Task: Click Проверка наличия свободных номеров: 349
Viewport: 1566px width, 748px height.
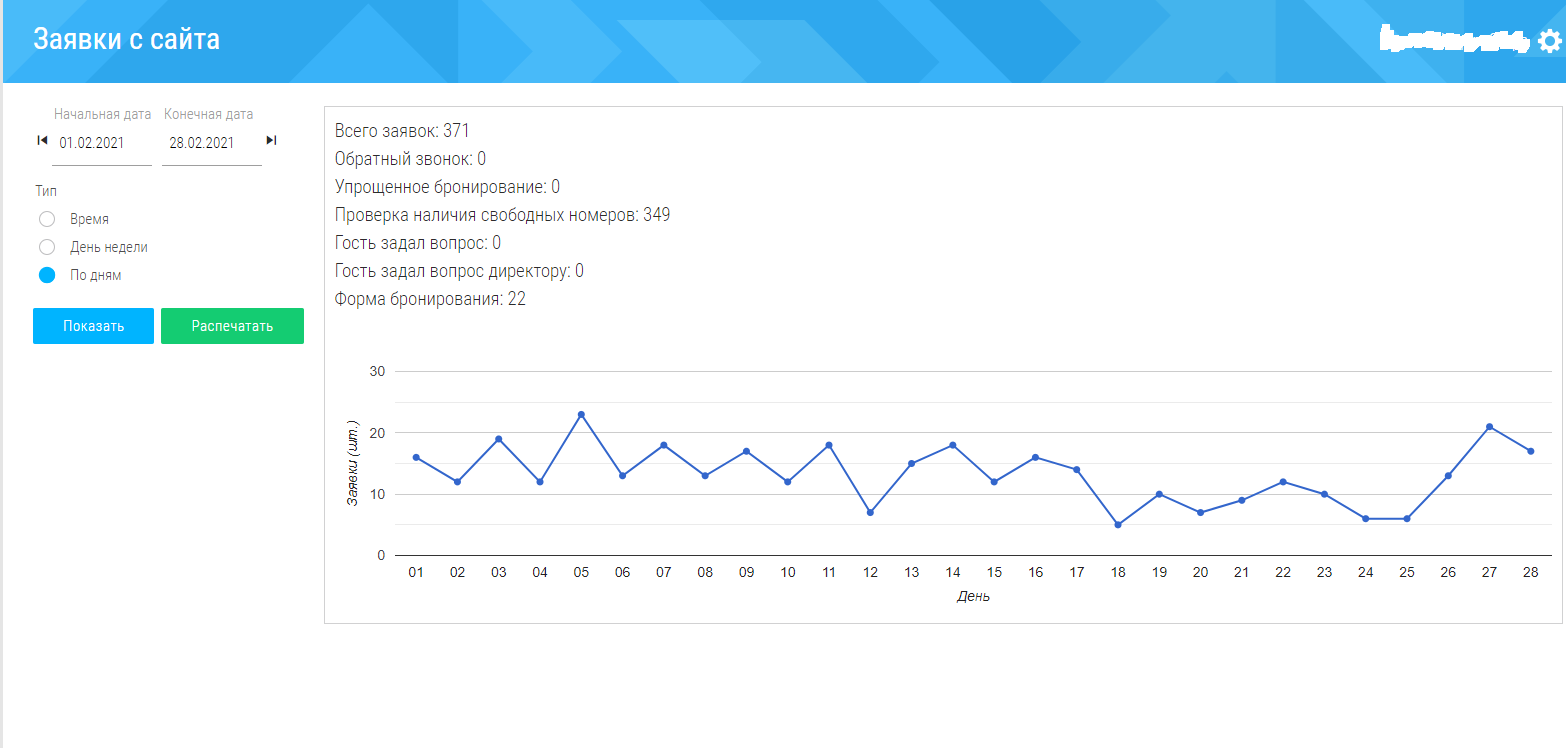Action: pyautogui.click(x=502, y=215)
